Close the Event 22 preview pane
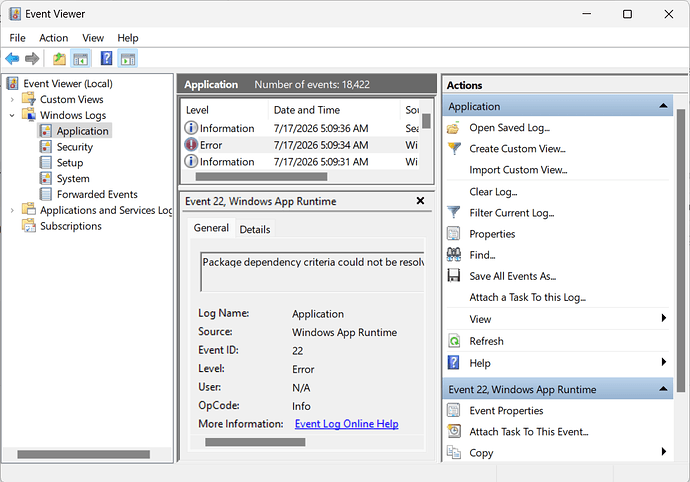 click(420, 201)
